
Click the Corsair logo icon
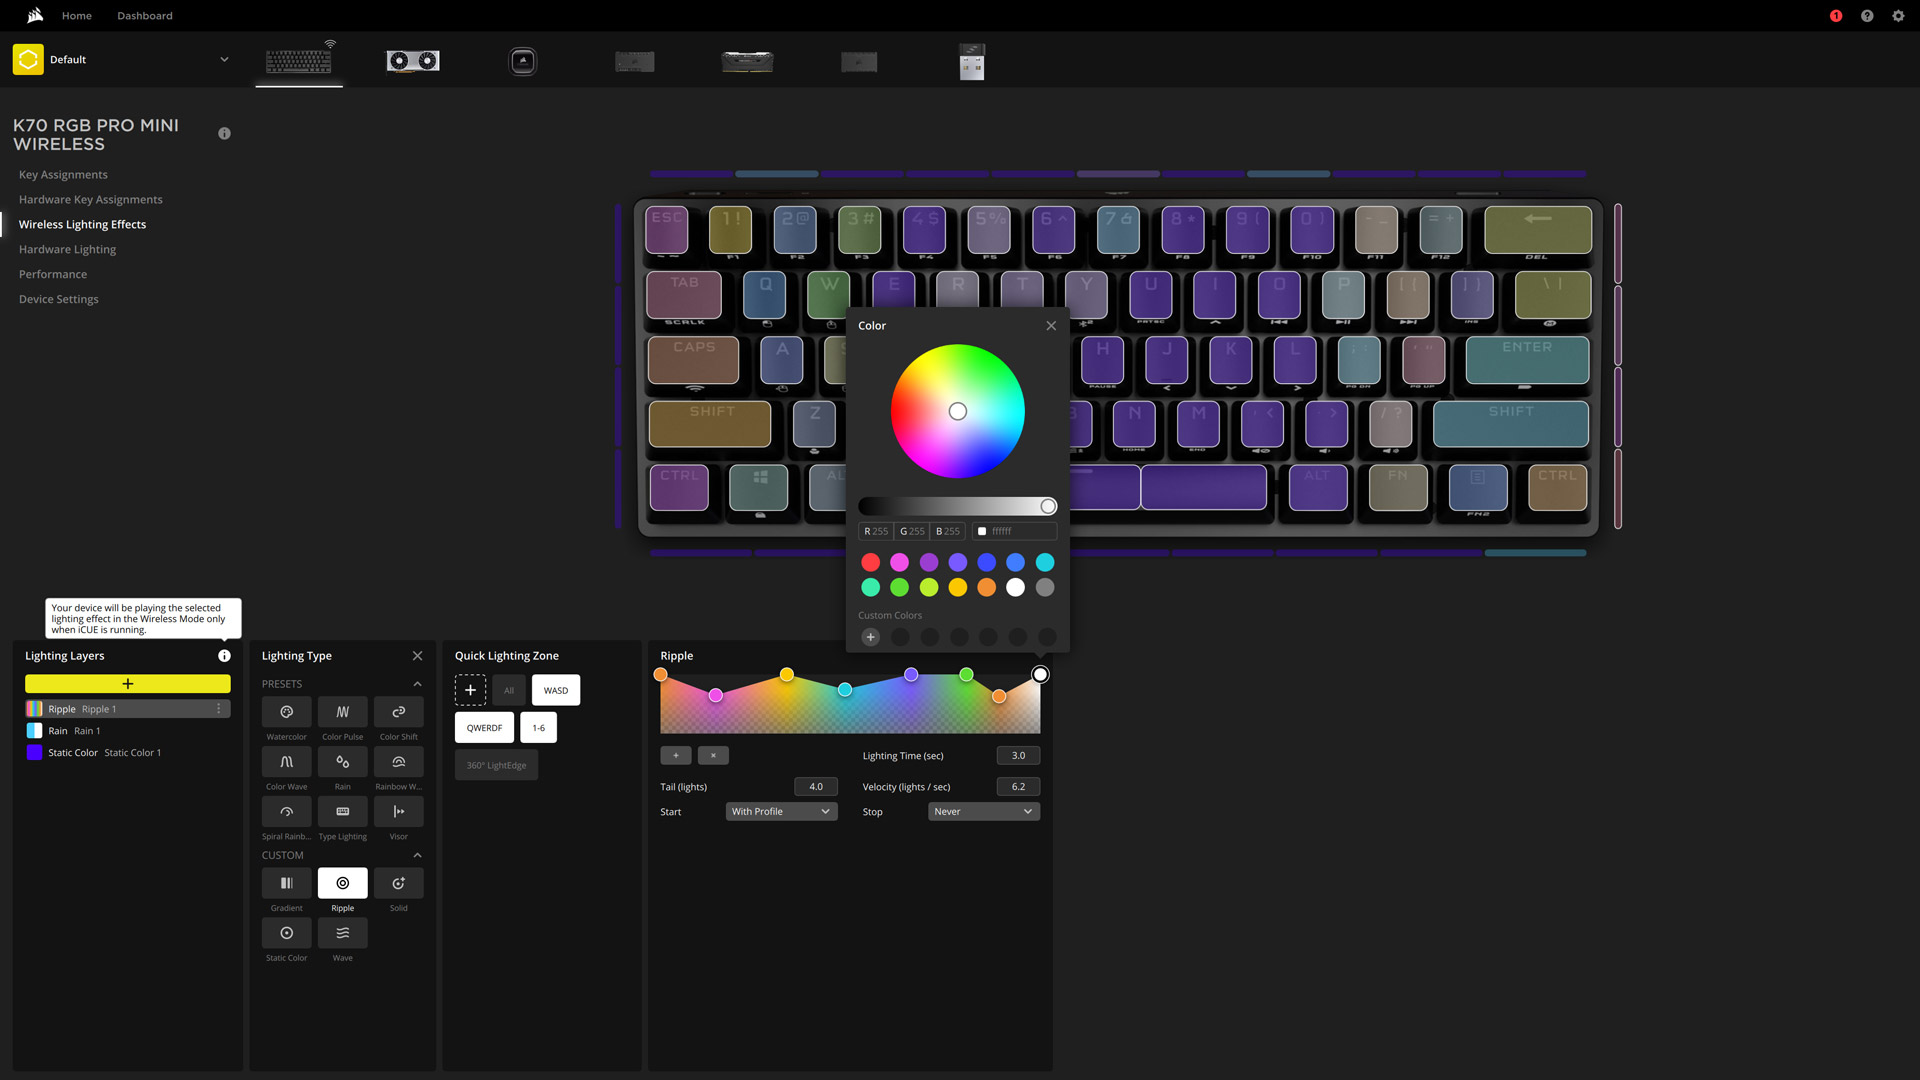click(35, 15)
